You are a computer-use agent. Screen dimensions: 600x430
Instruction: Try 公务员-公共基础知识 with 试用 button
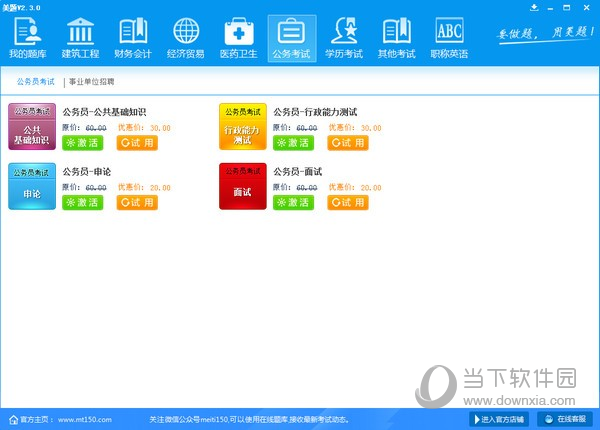click(137, 143)
